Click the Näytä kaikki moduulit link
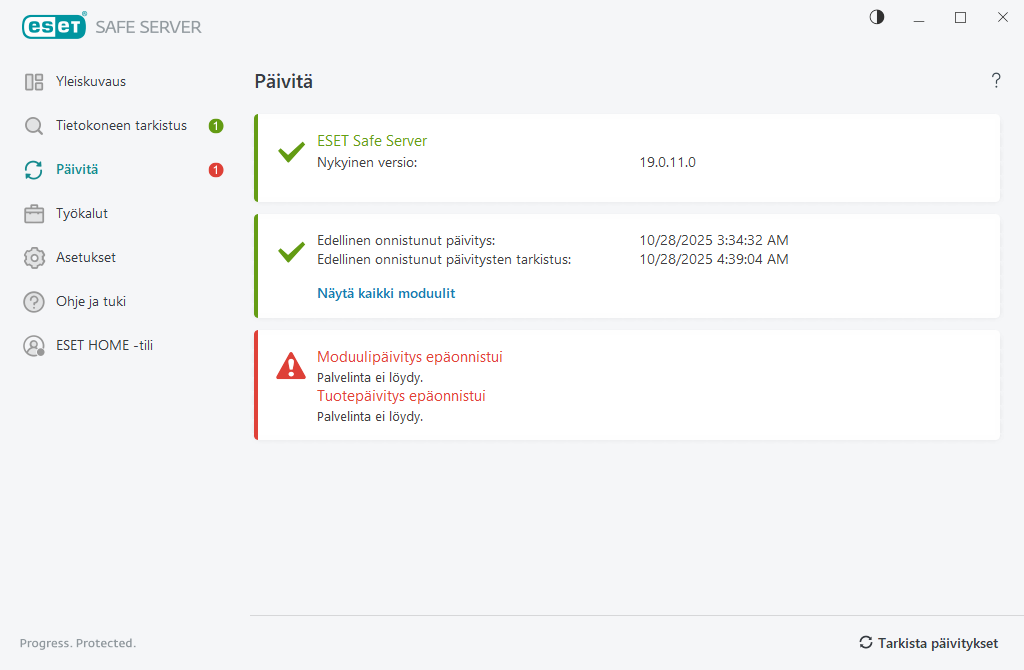1024x670 pixels. click(386, 294)
